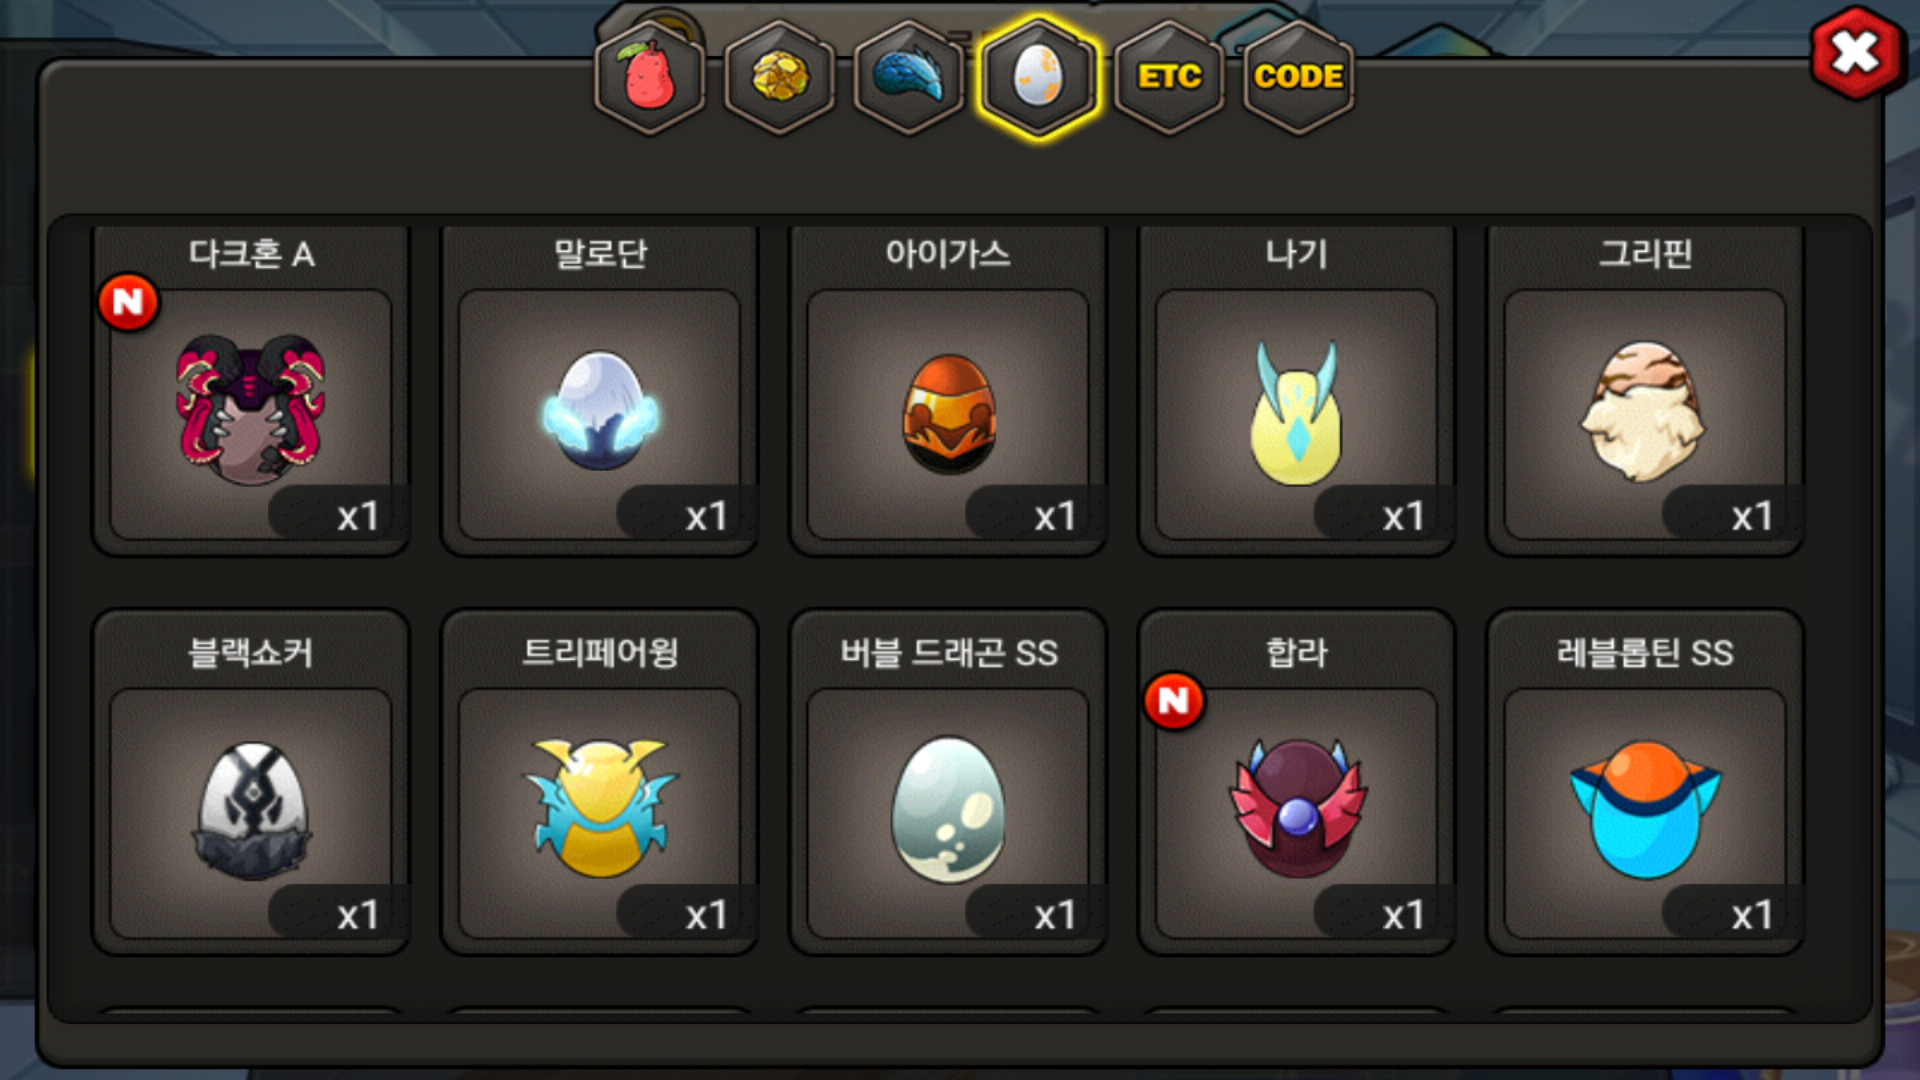This screenshot has width=1920, height=1080.
Task: Click the N badge on 다크혼 A
Action: (x=128, y=302)
